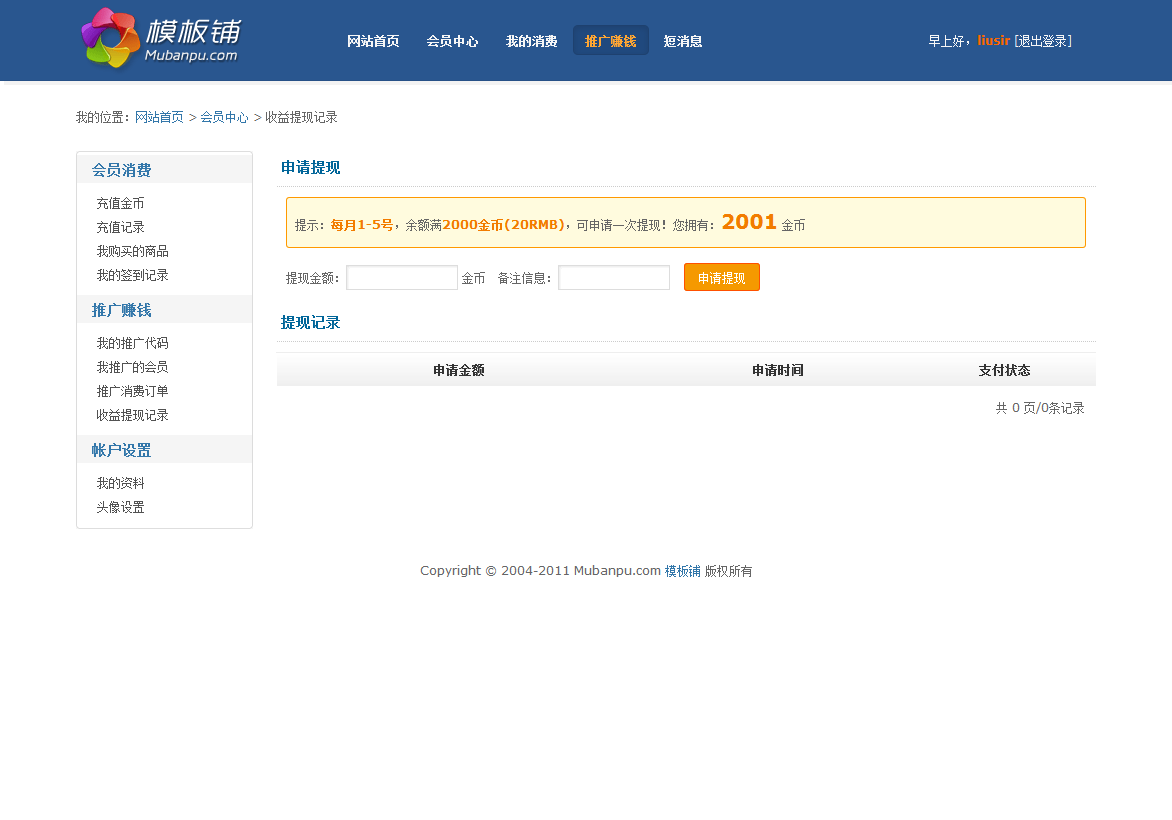The image size is (1172, 820).
Task: Go to 我的消费 in the top navigation
Action: tap(531, 41)
